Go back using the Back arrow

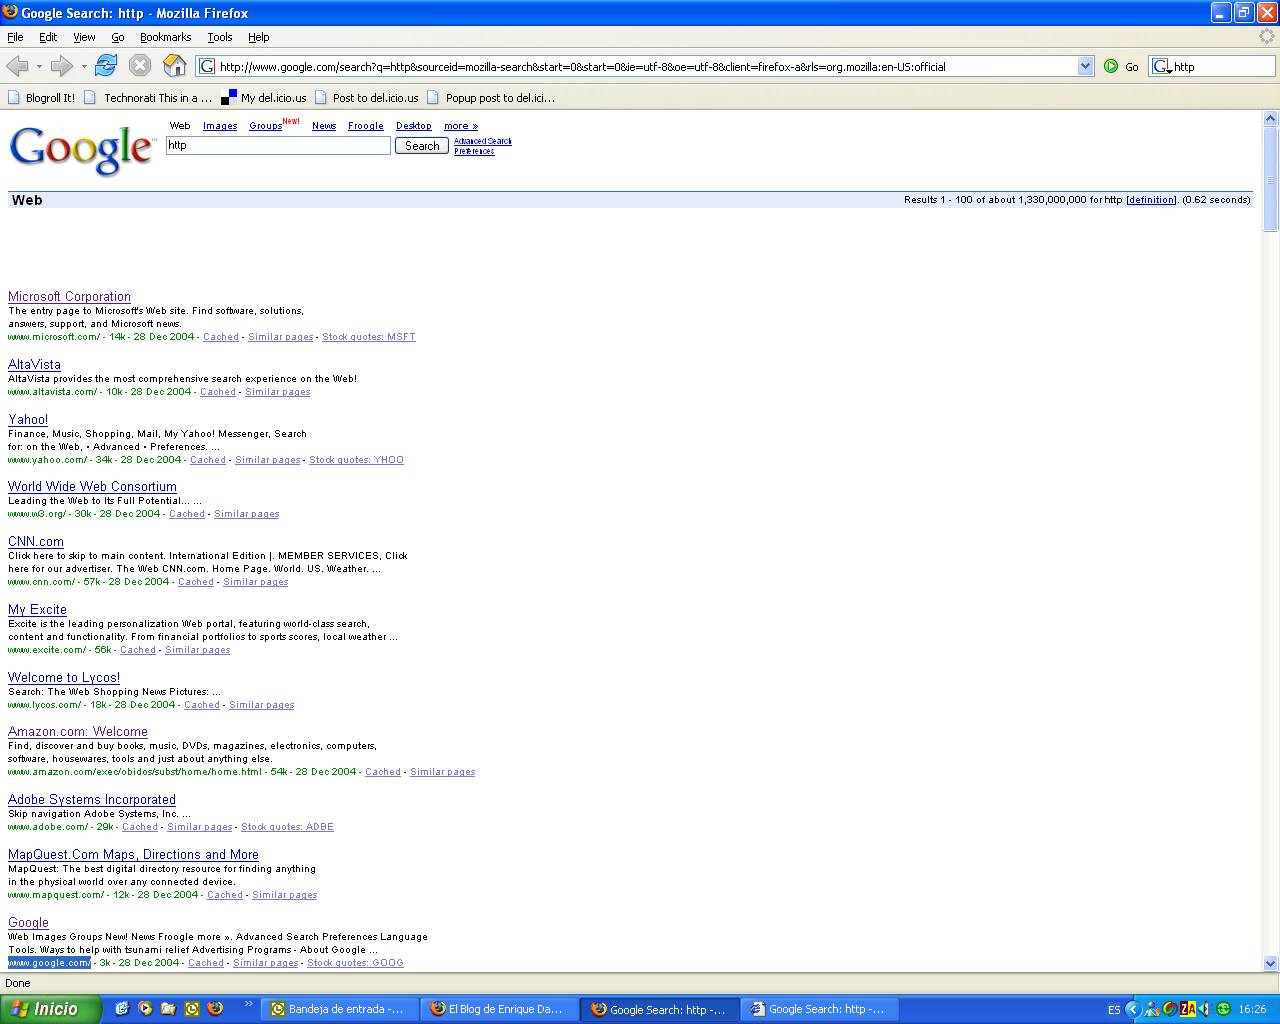click(x=17, y=66)
